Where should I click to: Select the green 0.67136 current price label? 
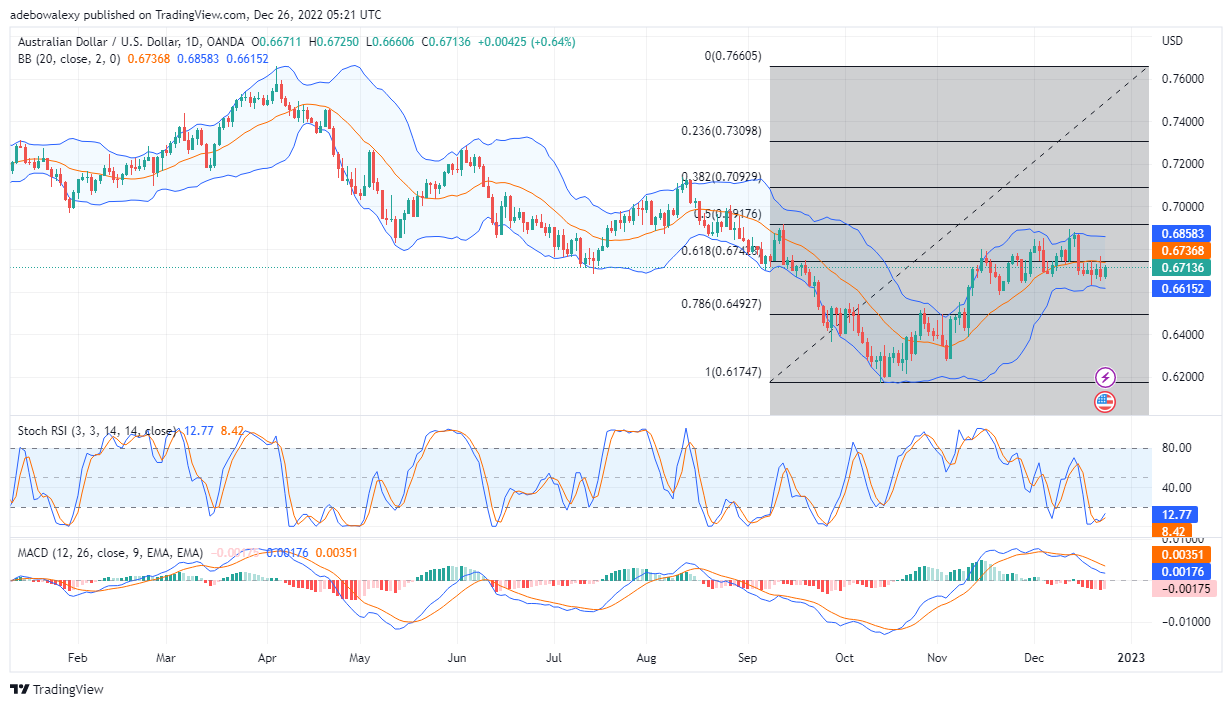pyautogui.click(x=1180, y=268)
